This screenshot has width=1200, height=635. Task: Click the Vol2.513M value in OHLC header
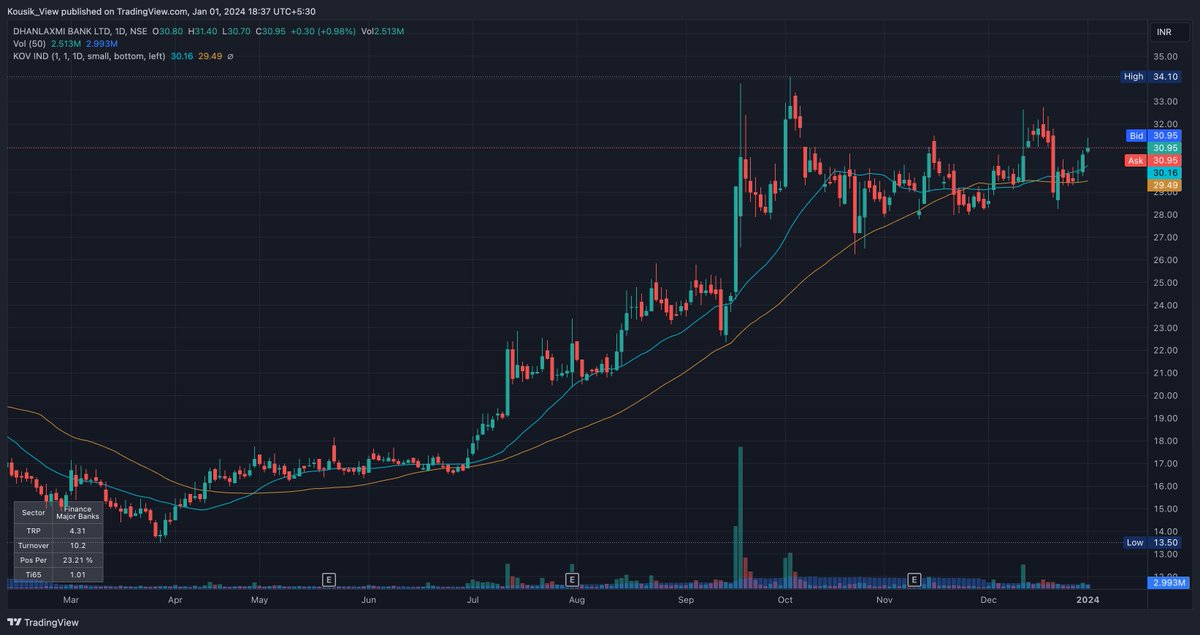(x=383, y=32)
